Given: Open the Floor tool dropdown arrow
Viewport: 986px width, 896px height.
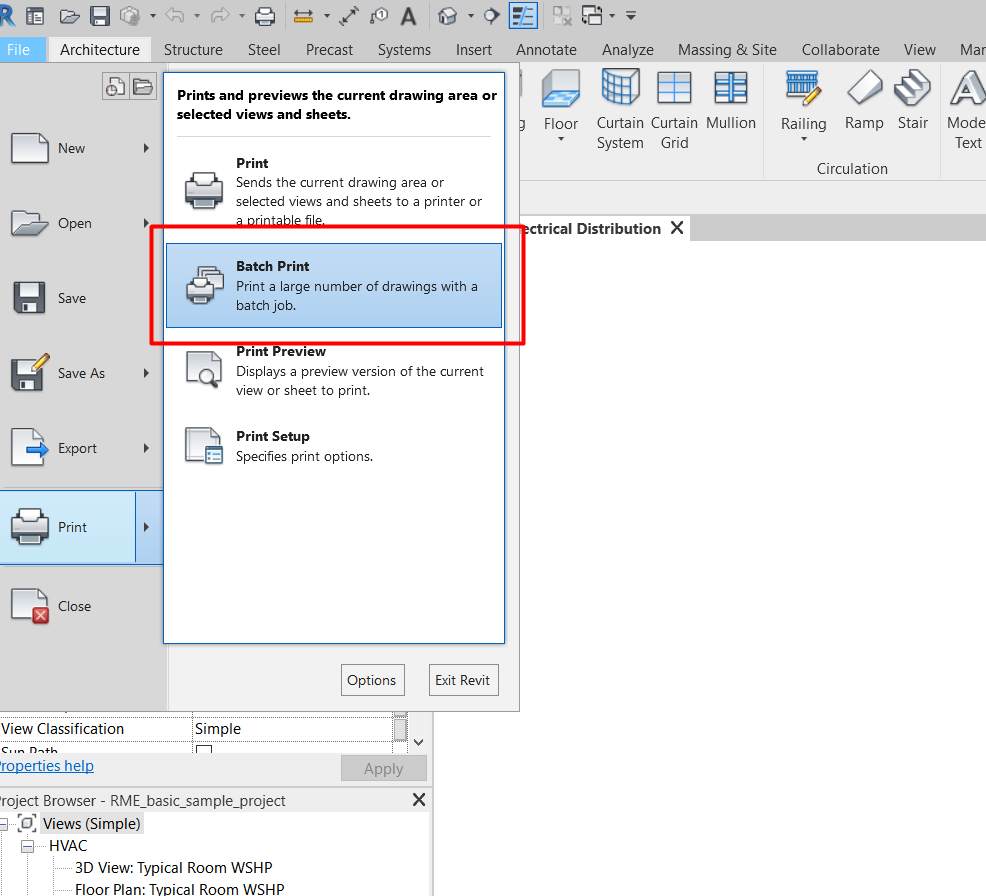Looking at the screenshot, I should (561, 139).
